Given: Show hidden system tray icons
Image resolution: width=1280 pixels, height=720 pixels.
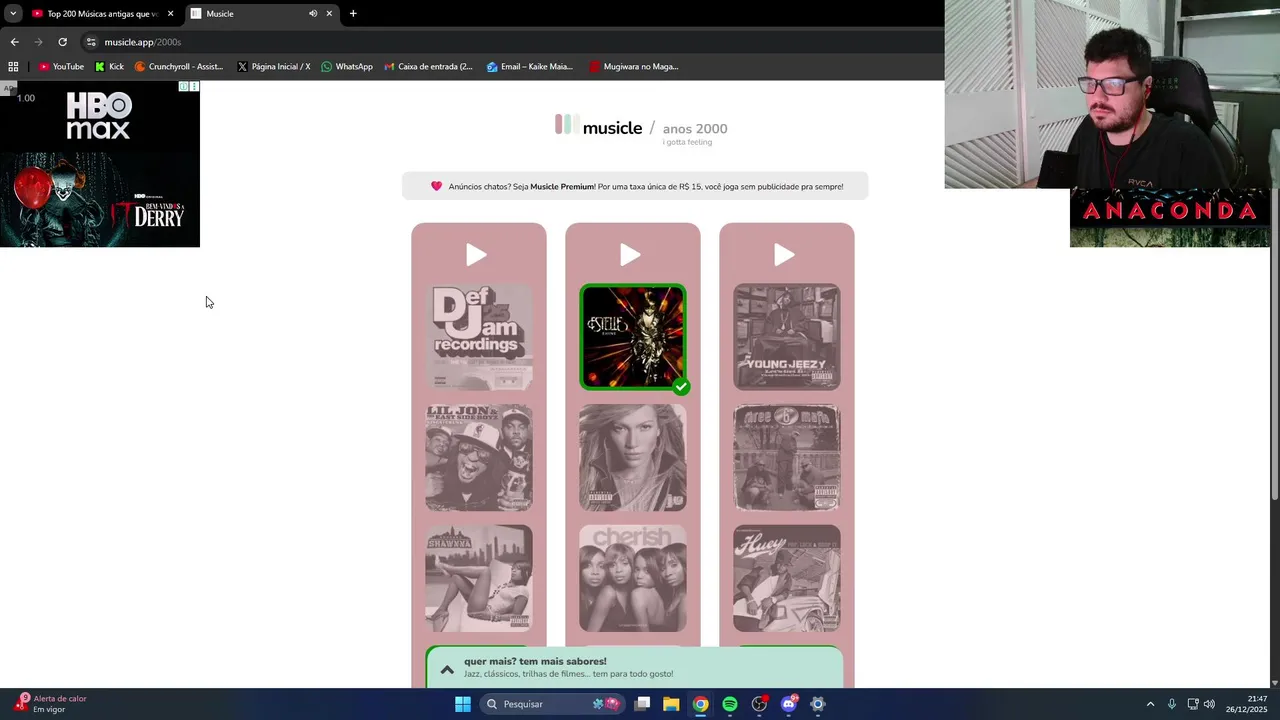Looking at the screenshot, I should pos(1150,704).
